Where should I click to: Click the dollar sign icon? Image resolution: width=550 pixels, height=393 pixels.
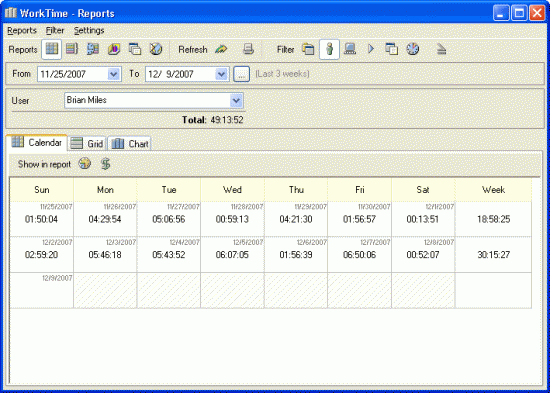pyautogui.click(x=106, y=164)
